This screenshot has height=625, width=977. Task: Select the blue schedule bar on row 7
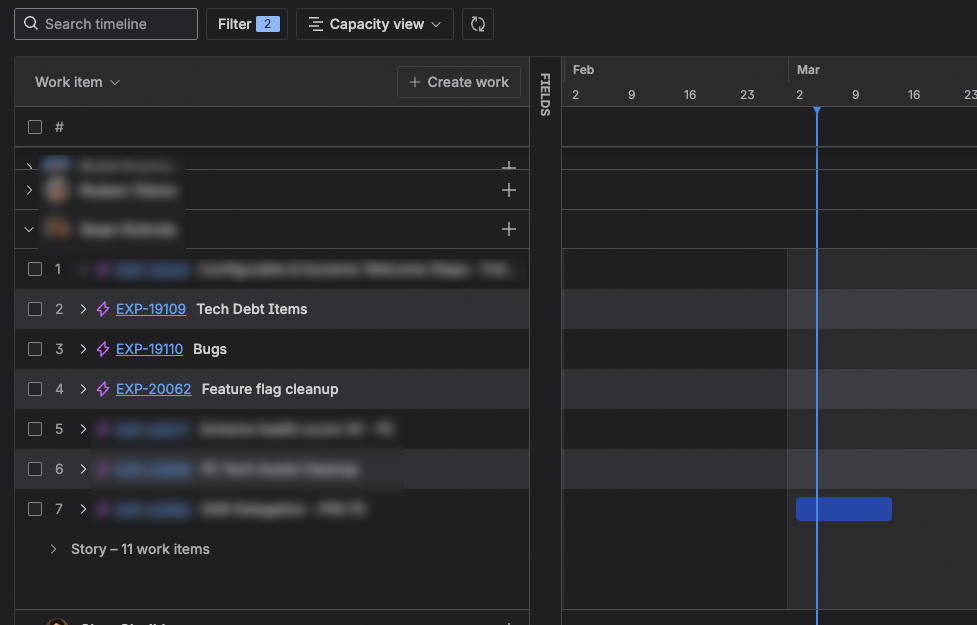[x=844, y=509]
